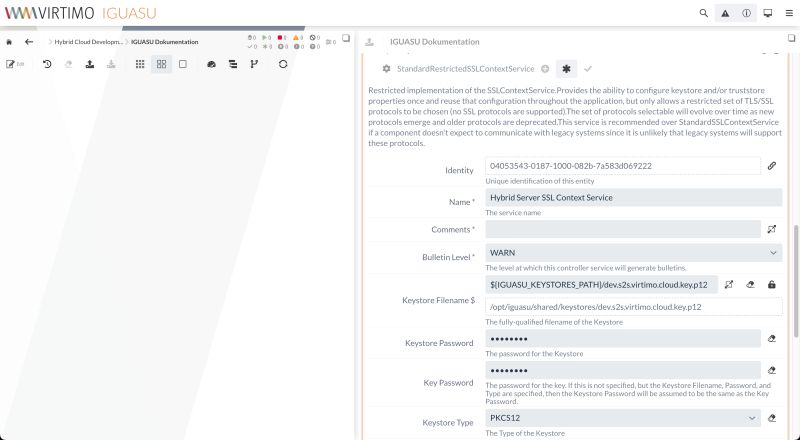Image resolution: width=800 pixels, height=440 pixels.
Task: Copy Identity link via chain icon
Action: pos(772,165)
